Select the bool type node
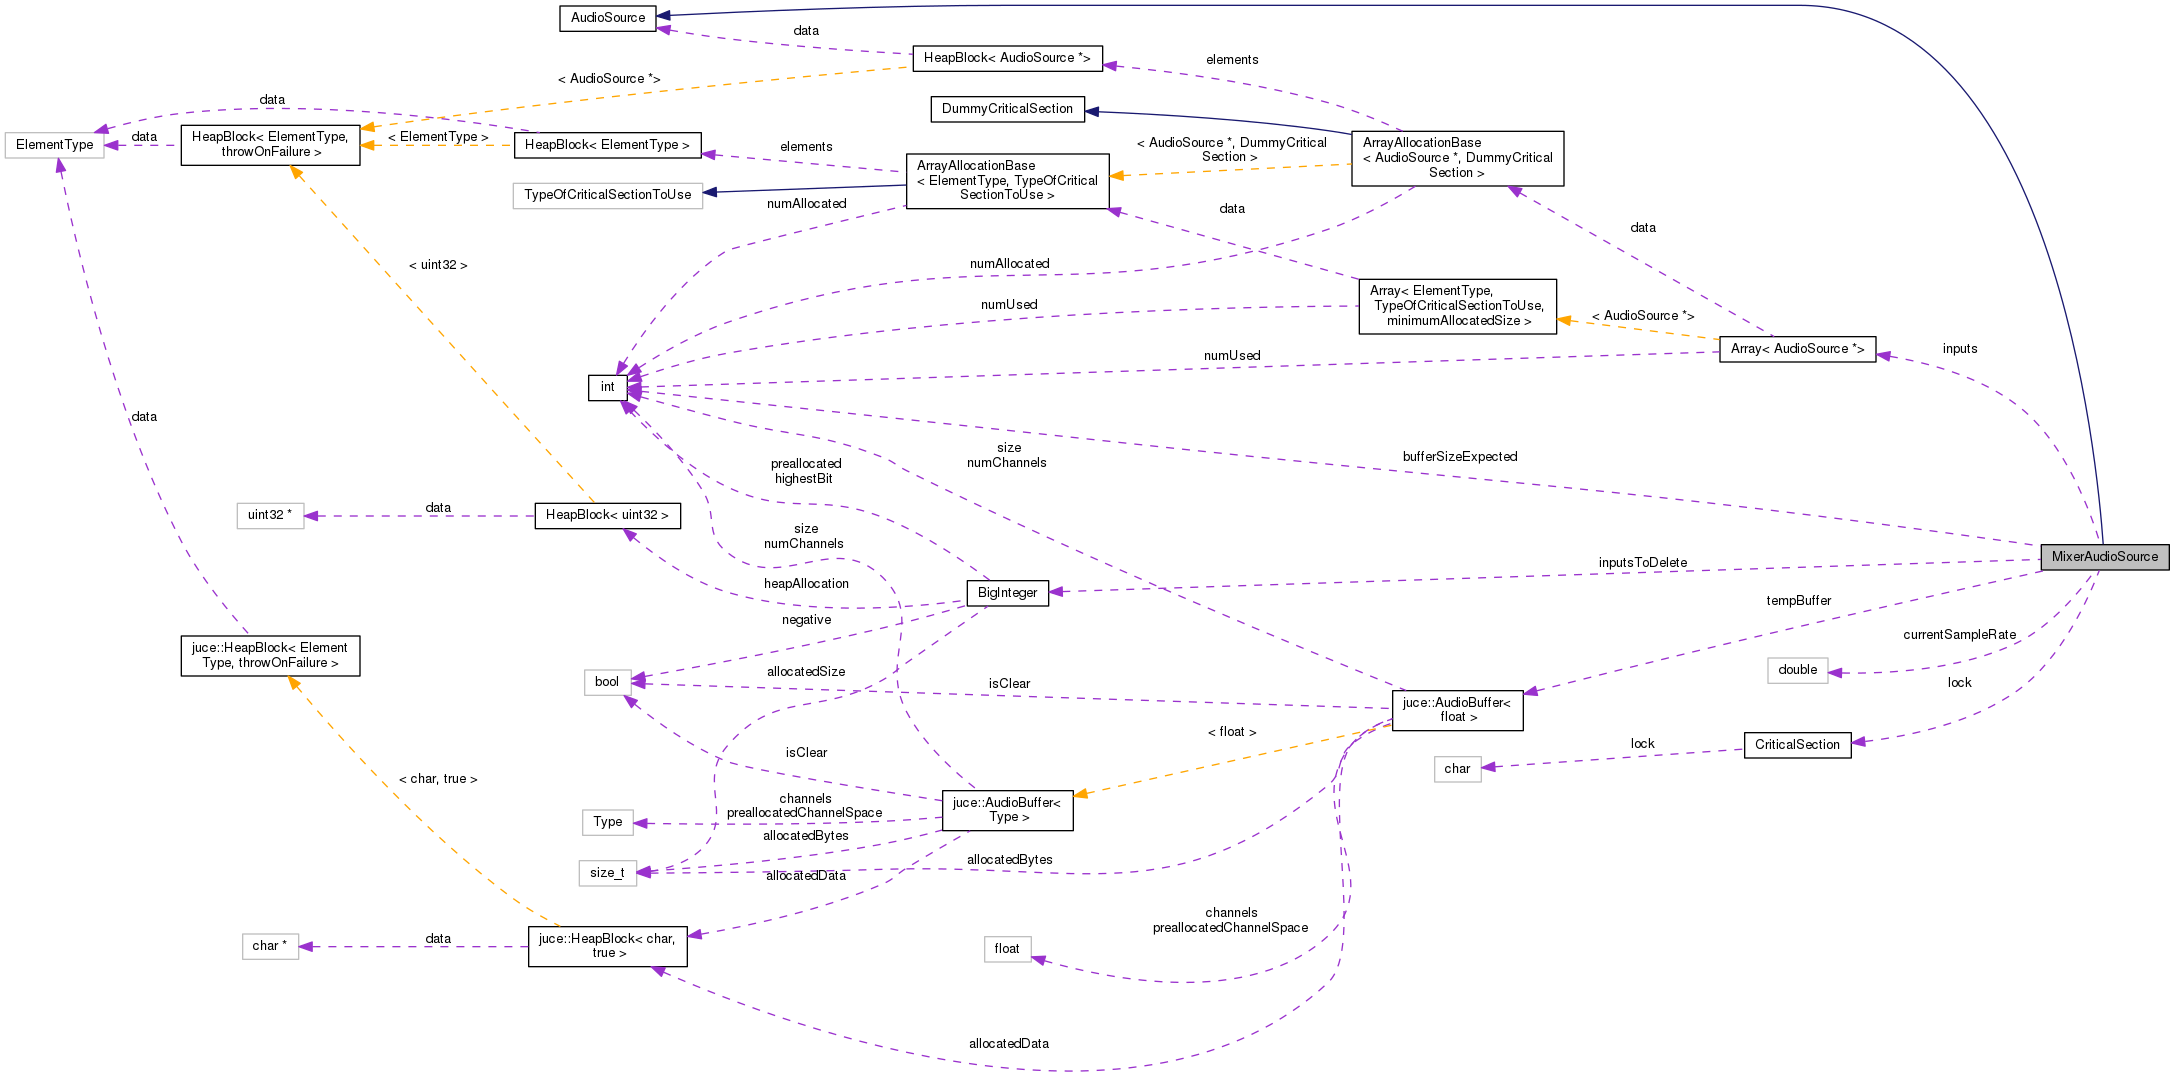This screenshot has width=2175, height=1076. [x=605, y=681]
